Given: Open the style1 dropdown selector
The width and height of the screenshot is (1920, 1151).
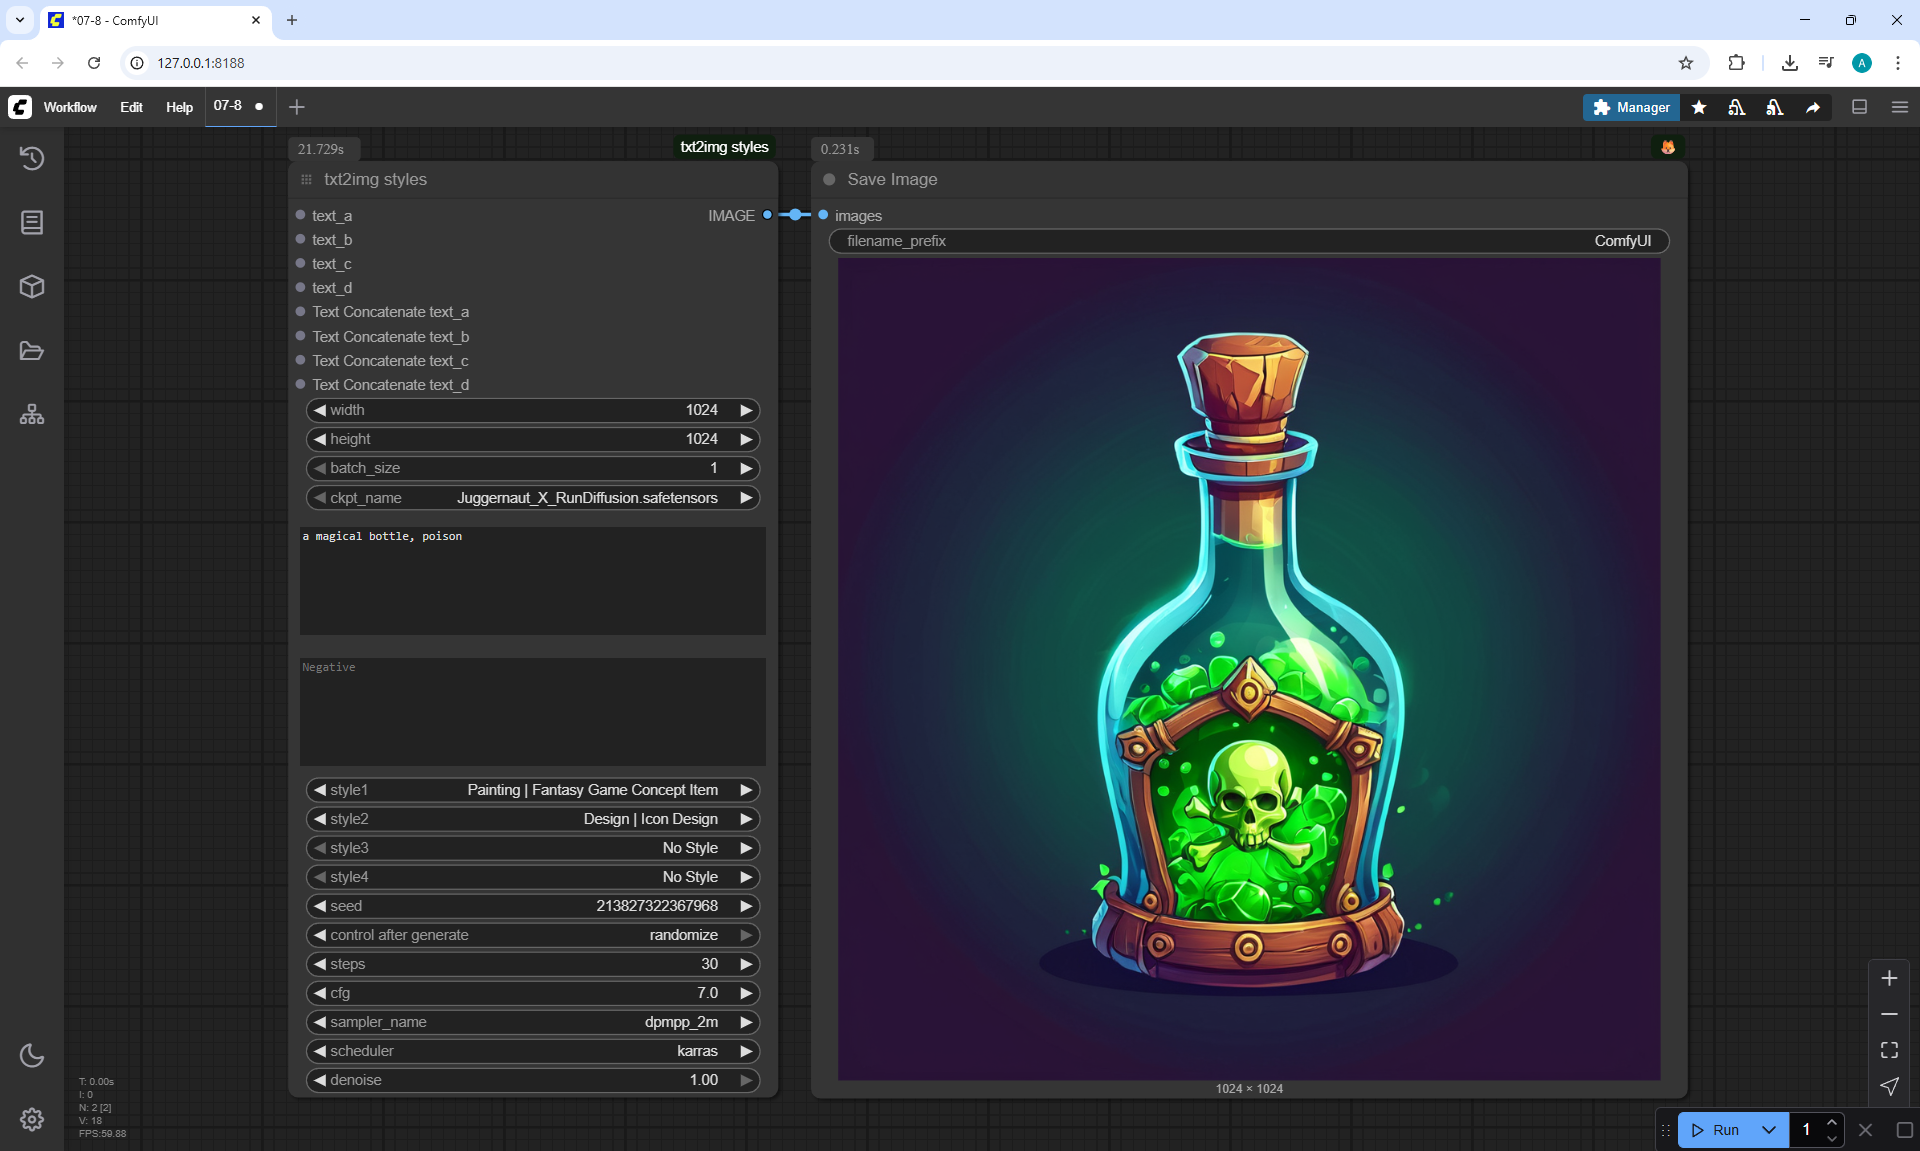Looking at the screenshot, I should (x=532, y=790).
